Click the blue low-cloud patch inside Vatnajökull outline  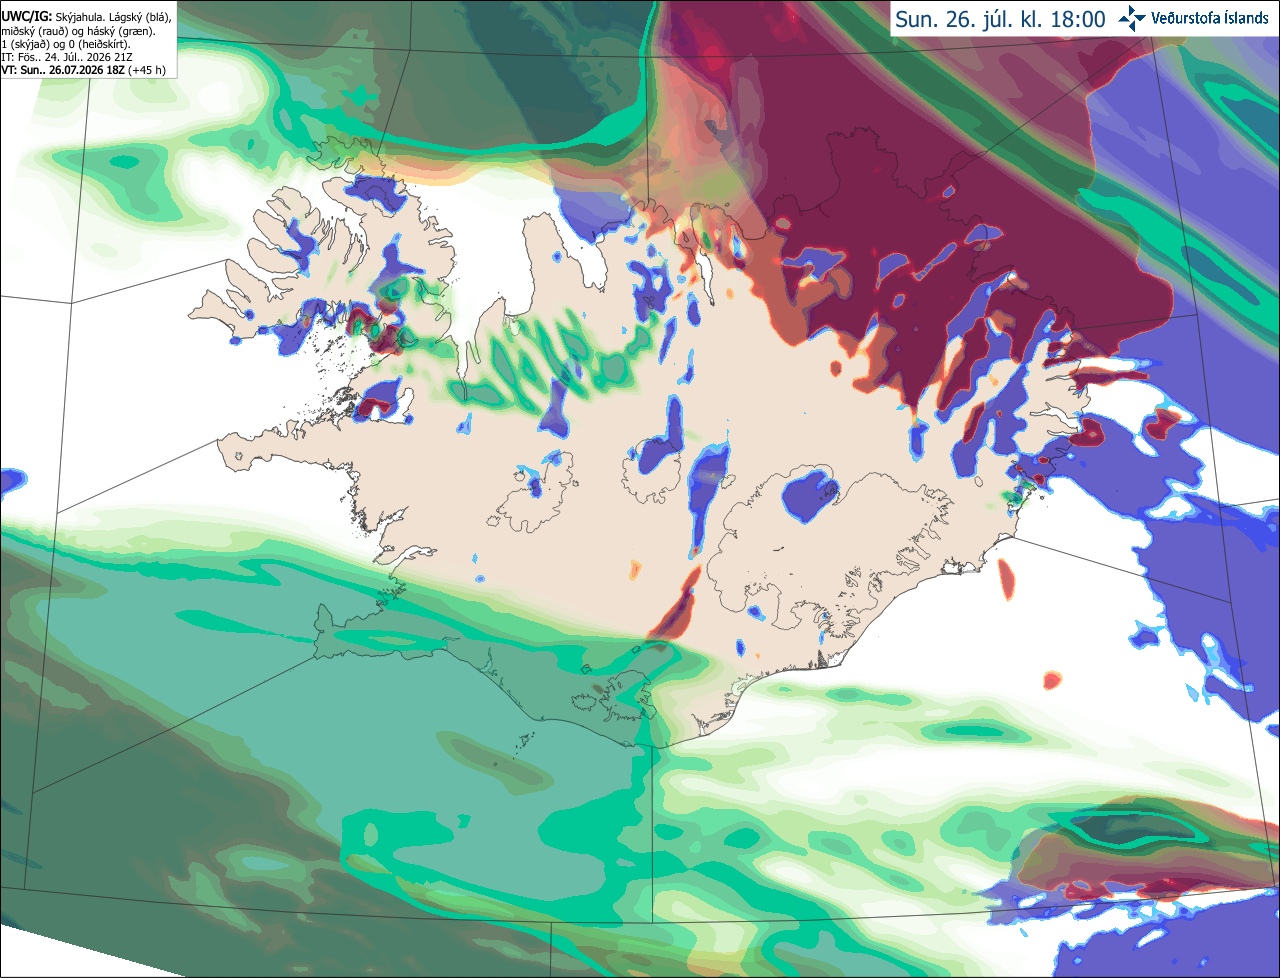coord(809,495)
